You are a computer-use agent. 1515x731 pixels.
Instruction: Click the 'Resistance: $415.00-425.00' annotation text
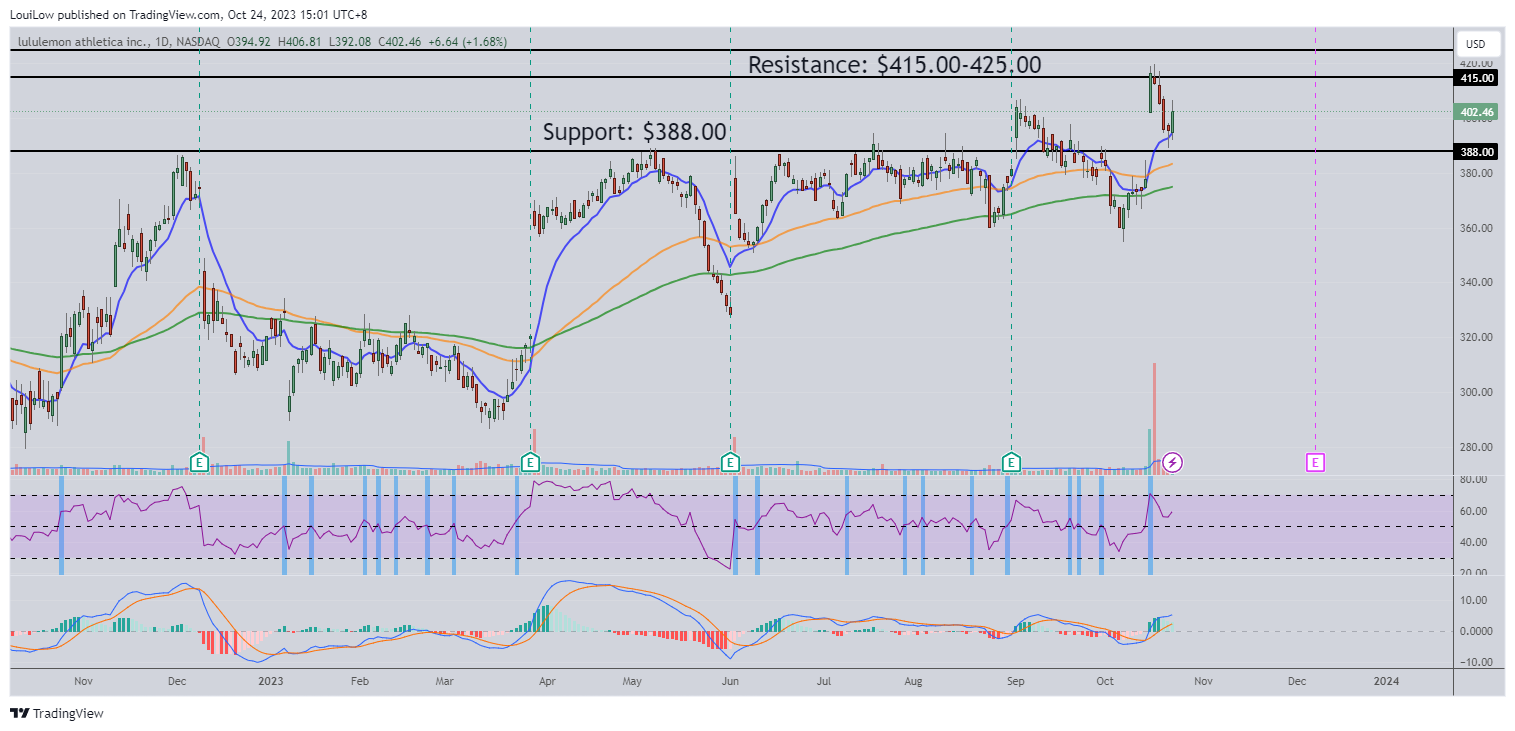(x=894, y=65)
